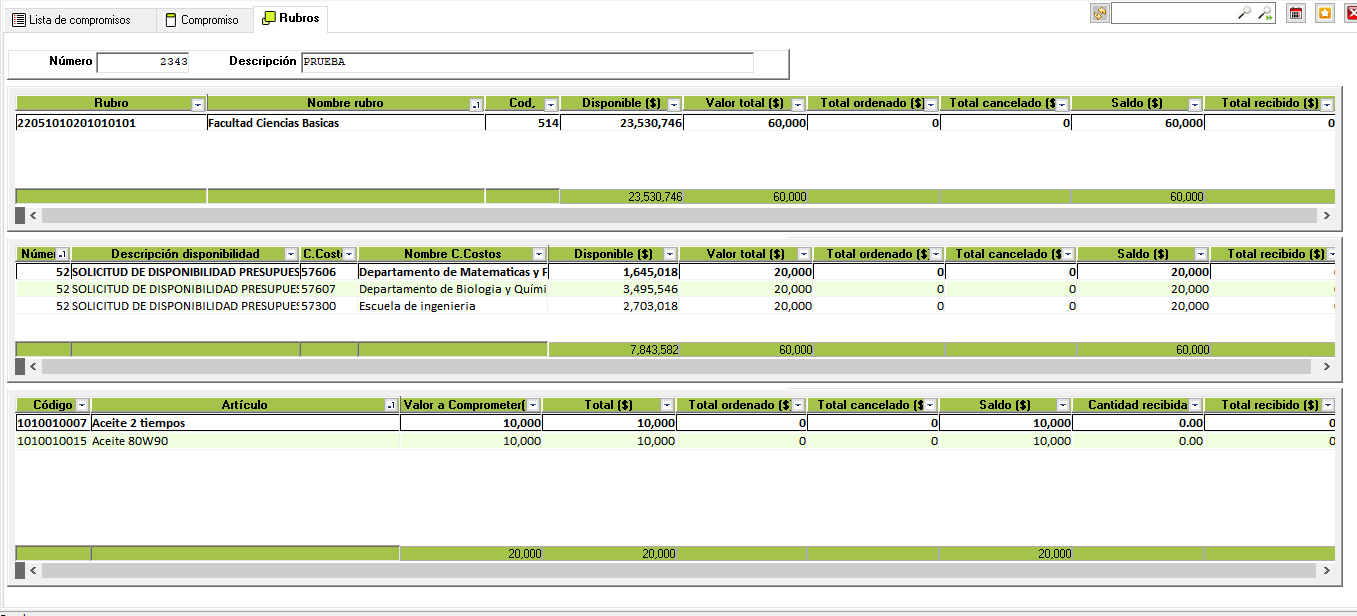1357x616 pixels.
Task: Click the Número field showing 2343
Action: coord(143,62)
